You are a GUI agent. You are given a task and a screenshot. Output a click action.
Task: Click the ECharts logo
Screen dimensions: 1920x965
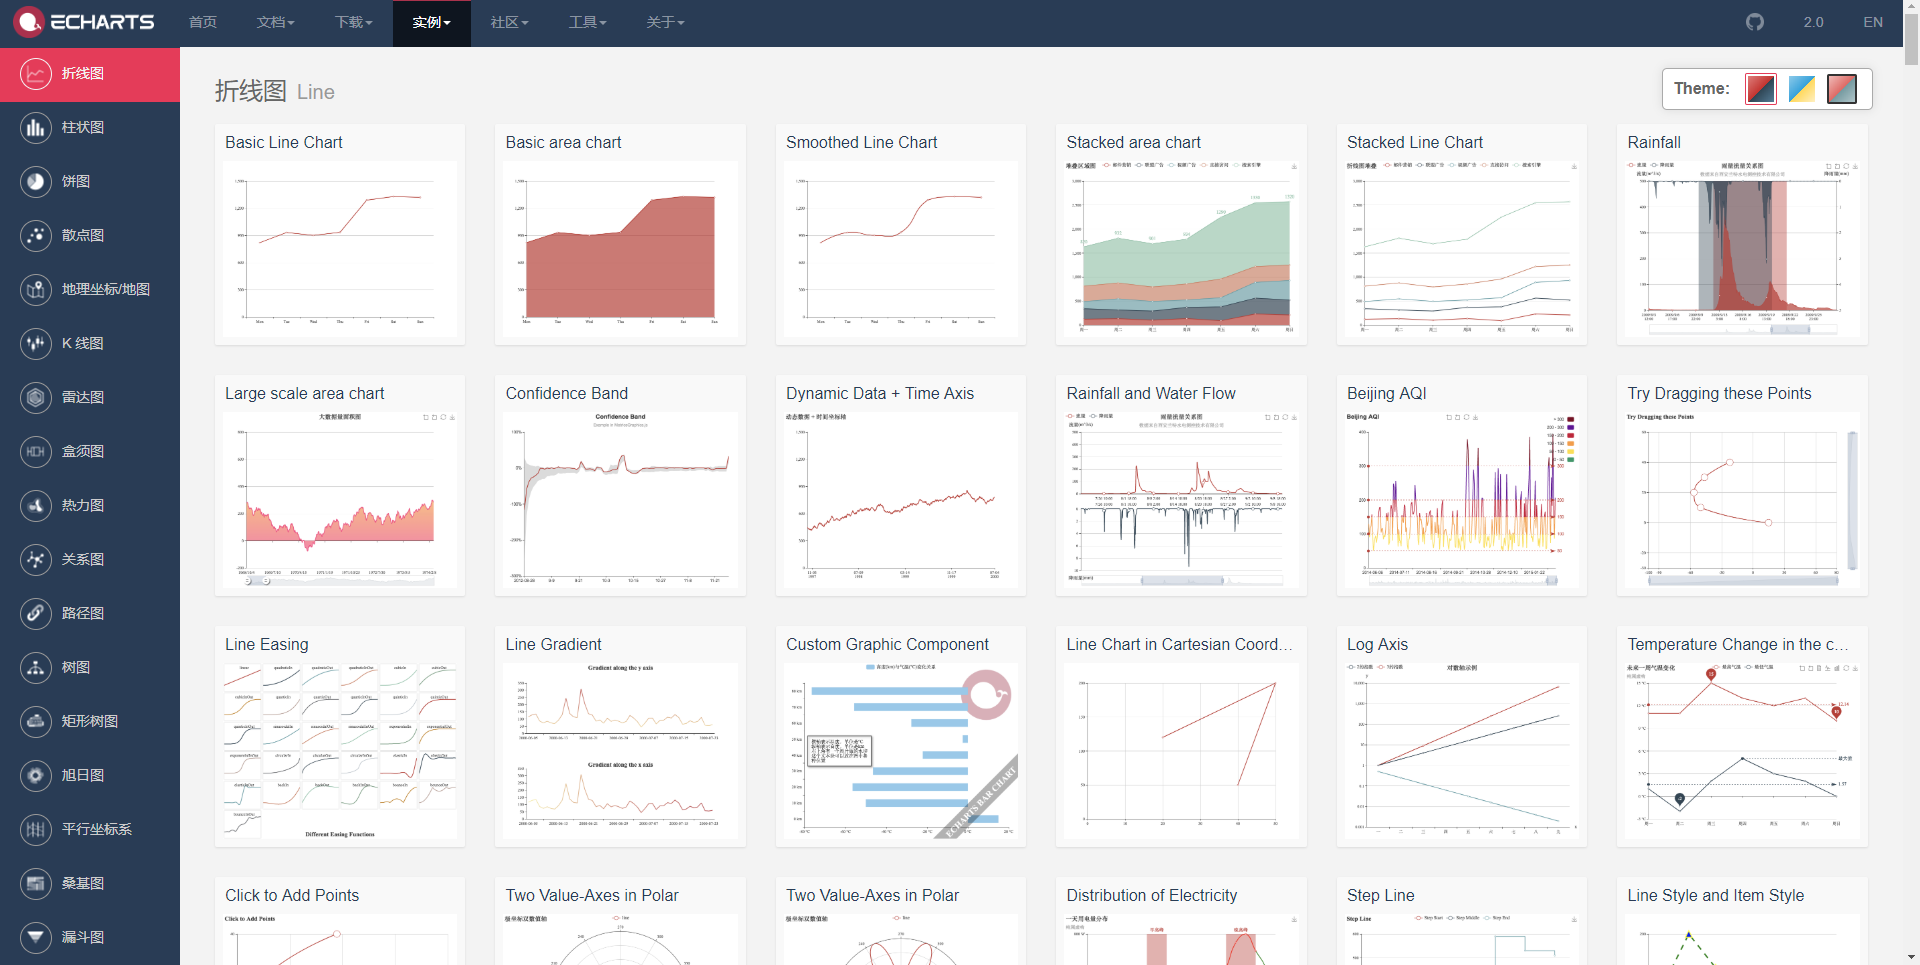click(85, 22)
